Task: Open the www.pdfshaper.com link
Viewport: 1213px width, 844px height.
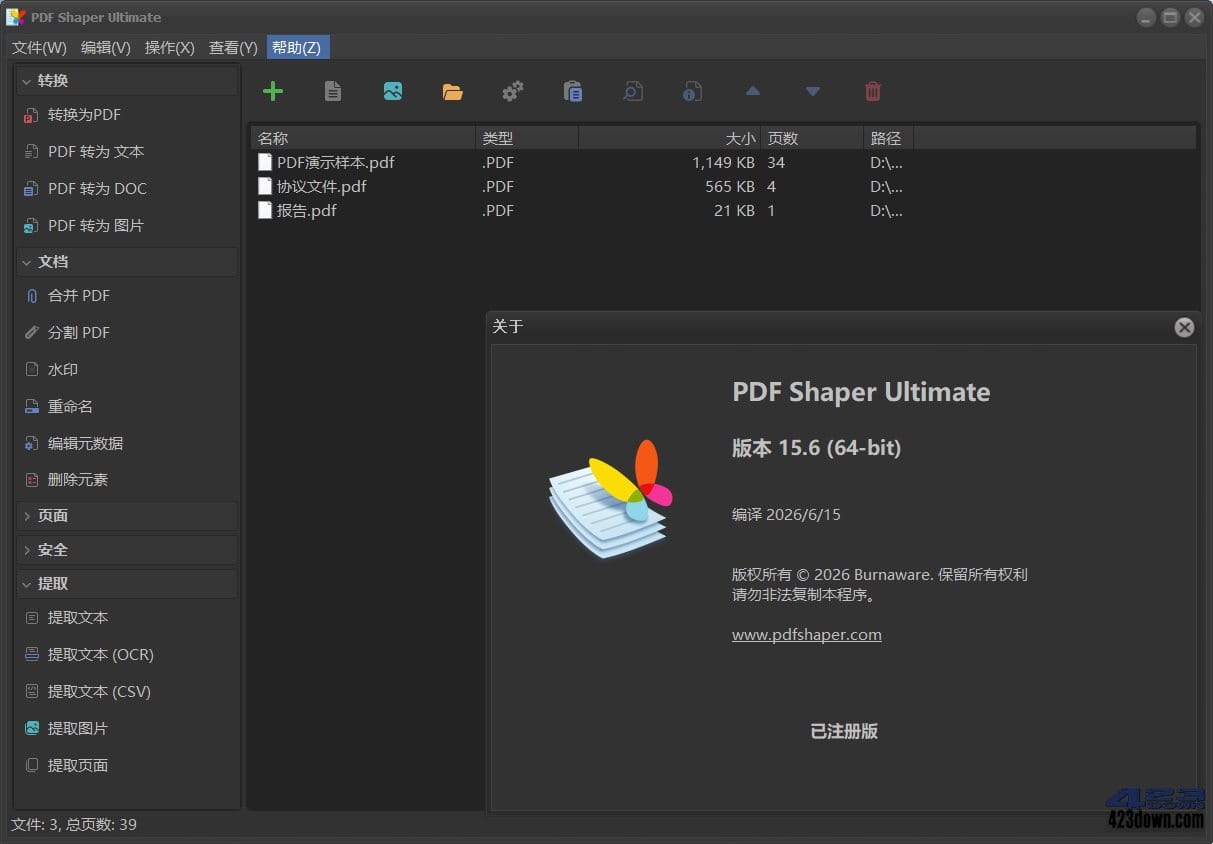Action: pos(807,634)
